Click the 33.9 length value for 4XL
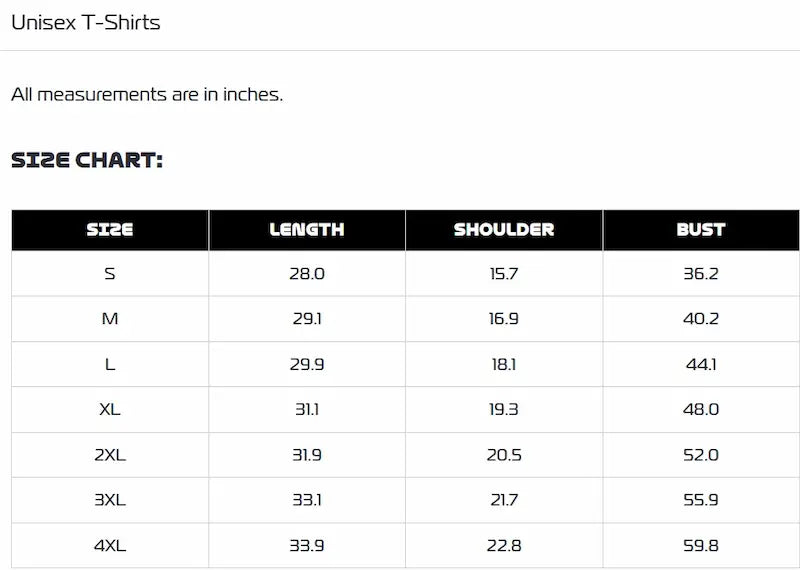This screenshot has width=800, height=570. point(307,546)
